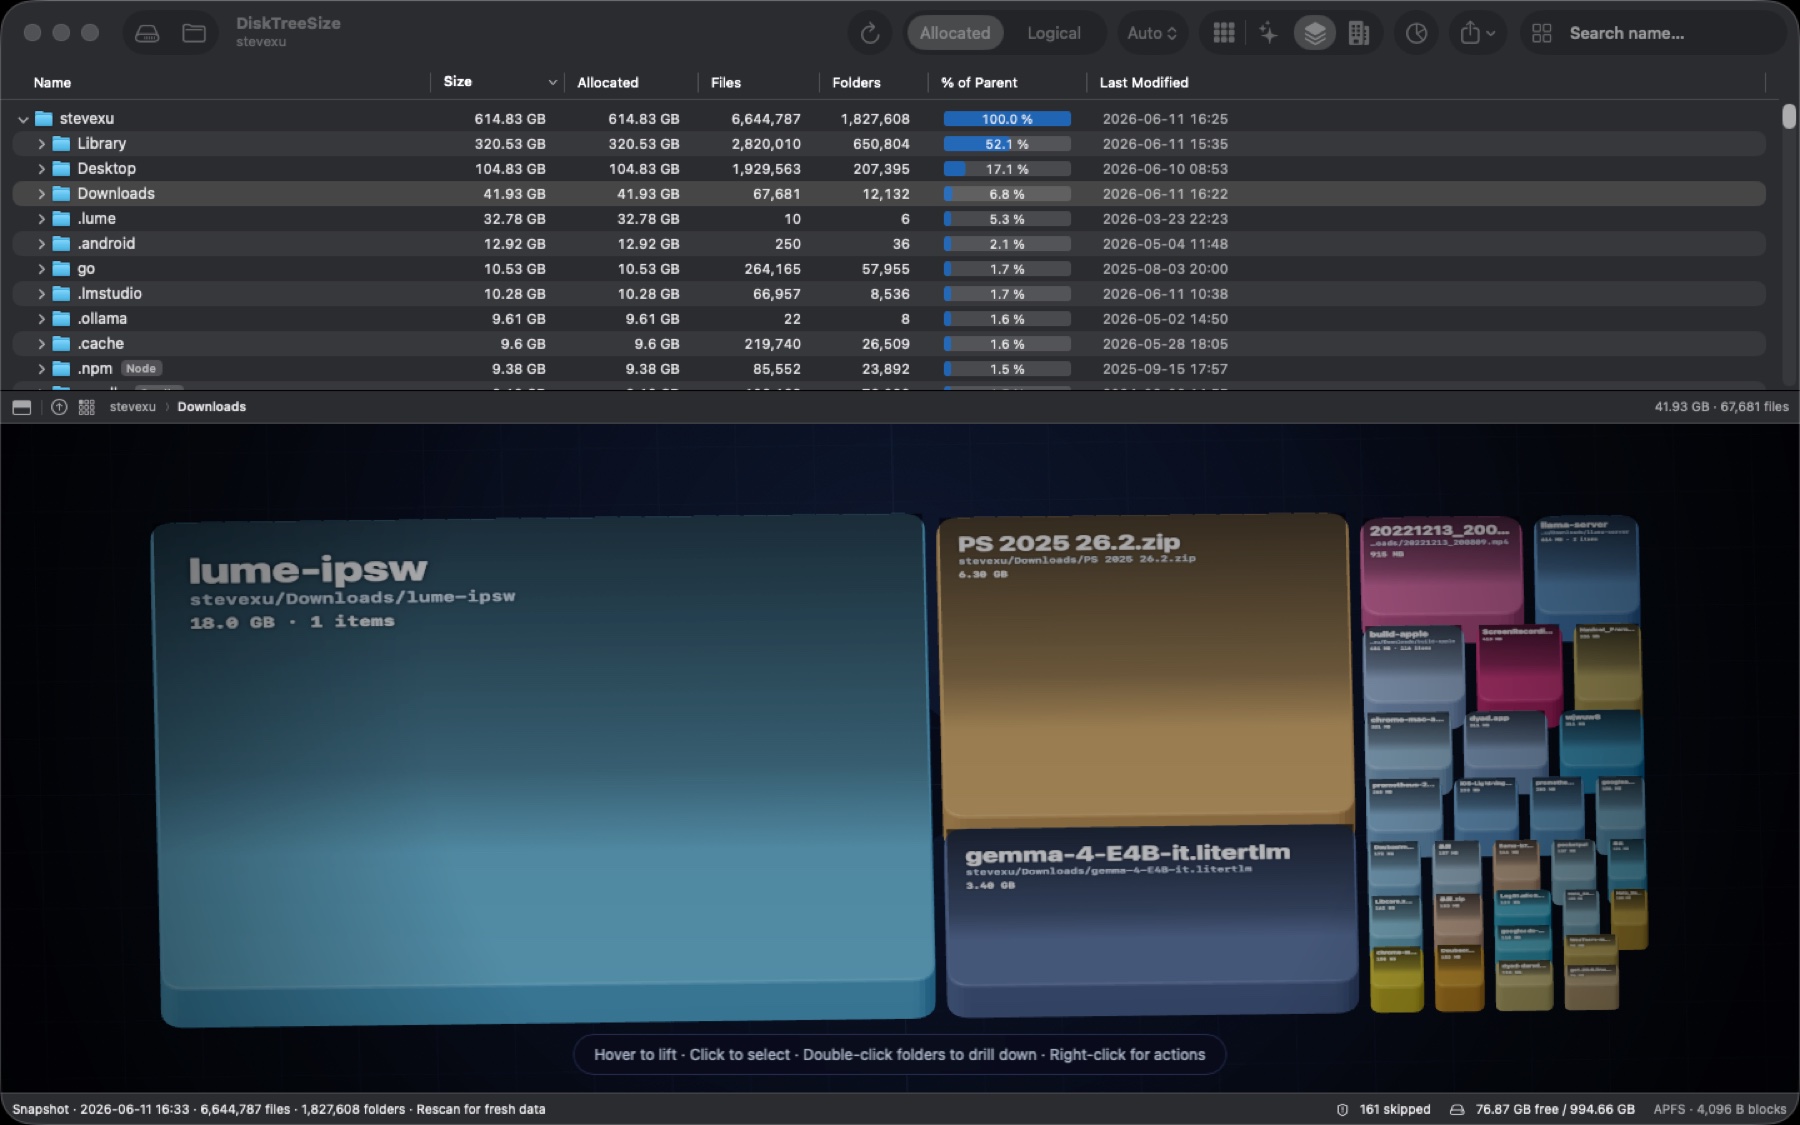
Task: Click the Library folder icon
Action: 61,143
